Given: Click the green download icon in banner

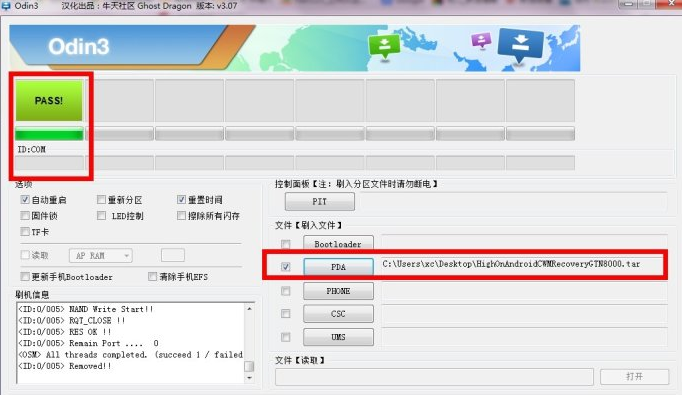Looking at the screenshot, I should 384,46.
